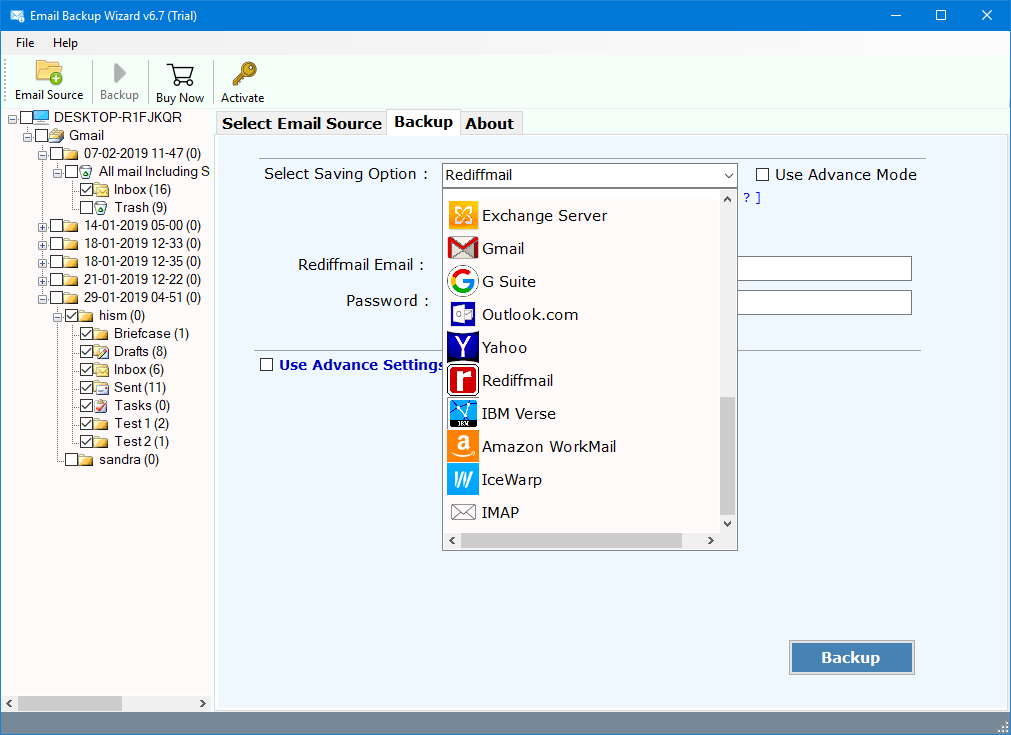Choose Exchange Server text entry
This screenshot has width=1011, height=735.
click(x=544, y=215)
